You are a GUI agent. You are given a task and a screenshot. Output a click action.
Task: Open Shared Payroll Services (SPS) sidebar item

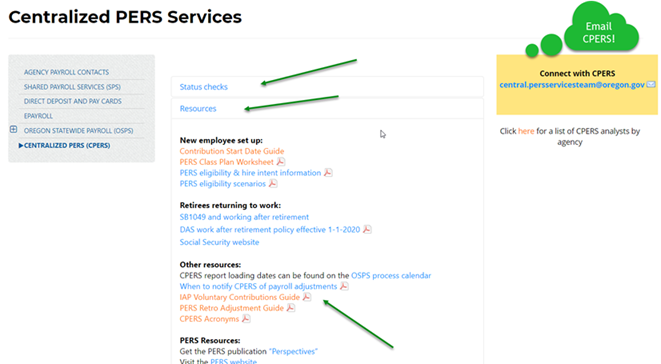[x=72, y=87]
